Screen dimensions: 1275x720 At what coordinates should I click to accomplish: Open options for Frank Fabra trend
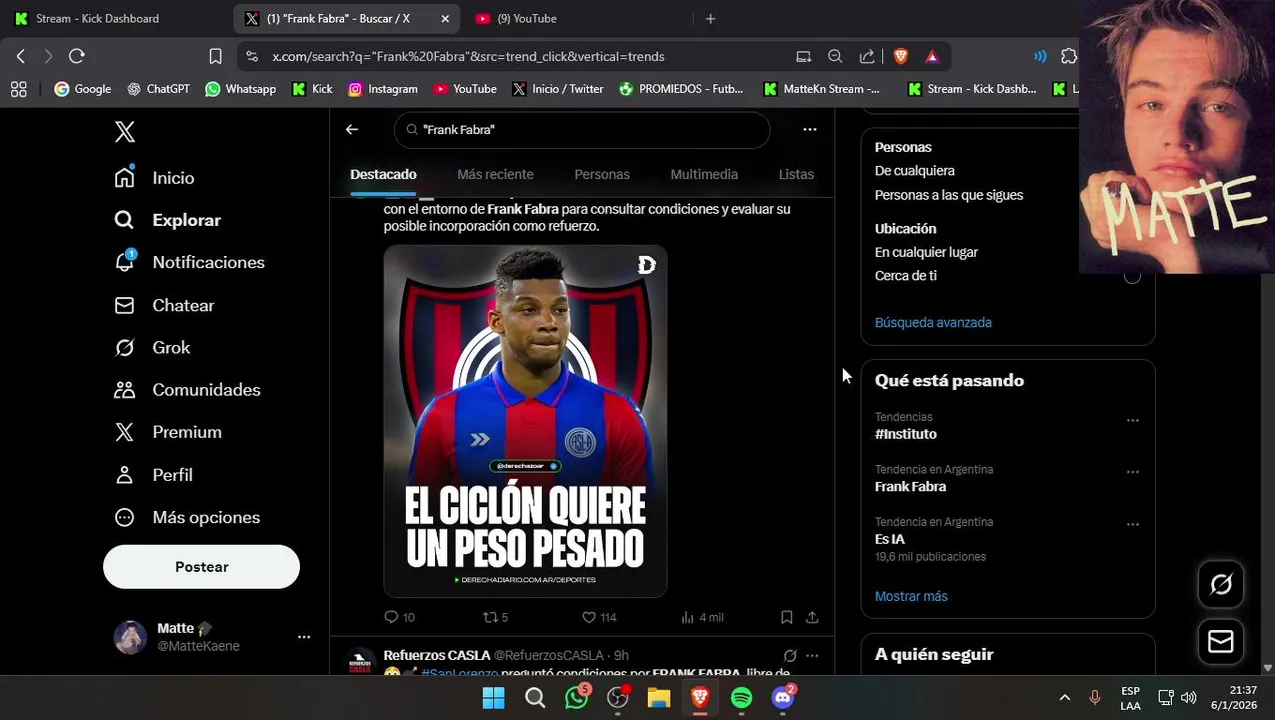click(x=1132, y=472)
